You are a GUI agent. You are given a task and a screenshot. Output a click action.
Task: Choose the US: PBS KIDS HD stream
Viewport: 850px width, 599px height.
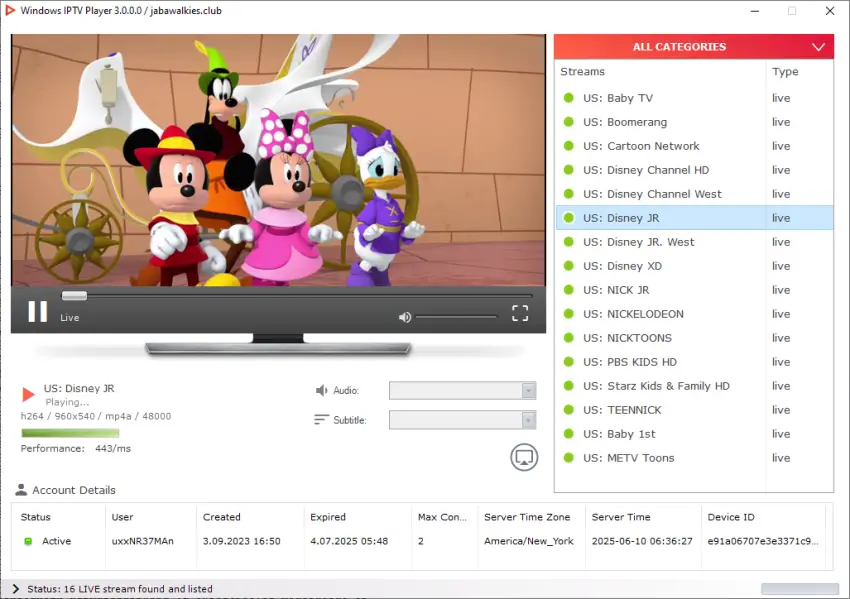click(694, 362)
